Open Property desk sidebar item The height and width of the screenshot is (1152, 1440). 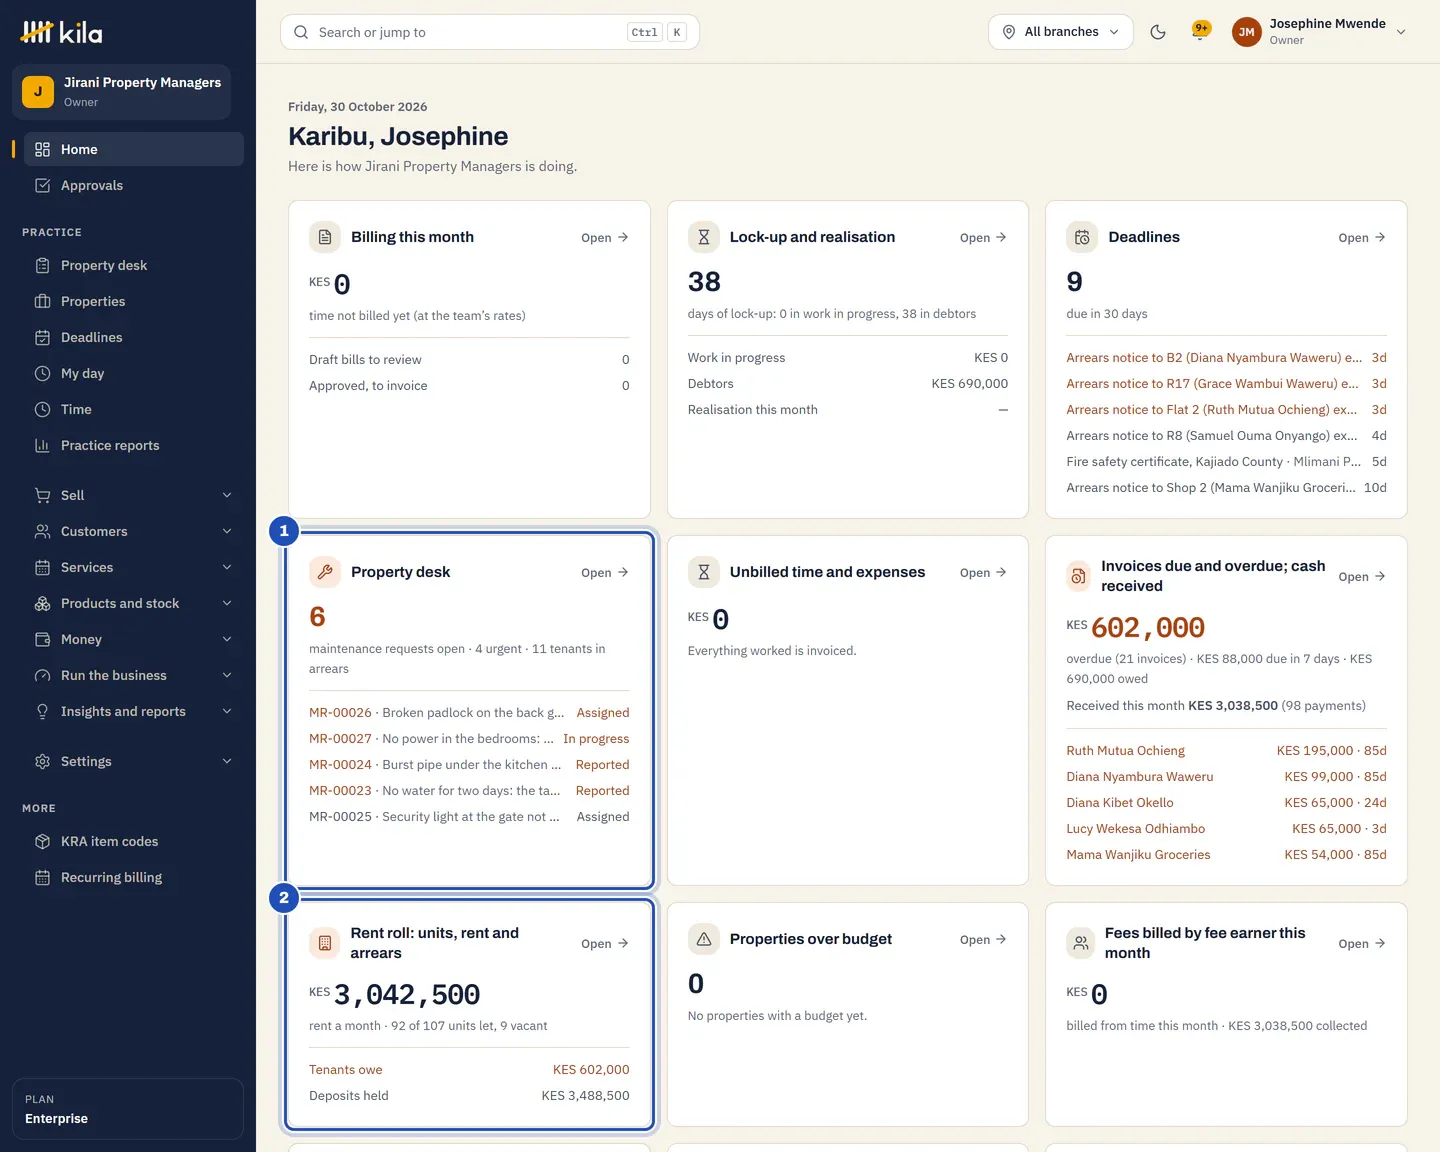pos(133,265)
